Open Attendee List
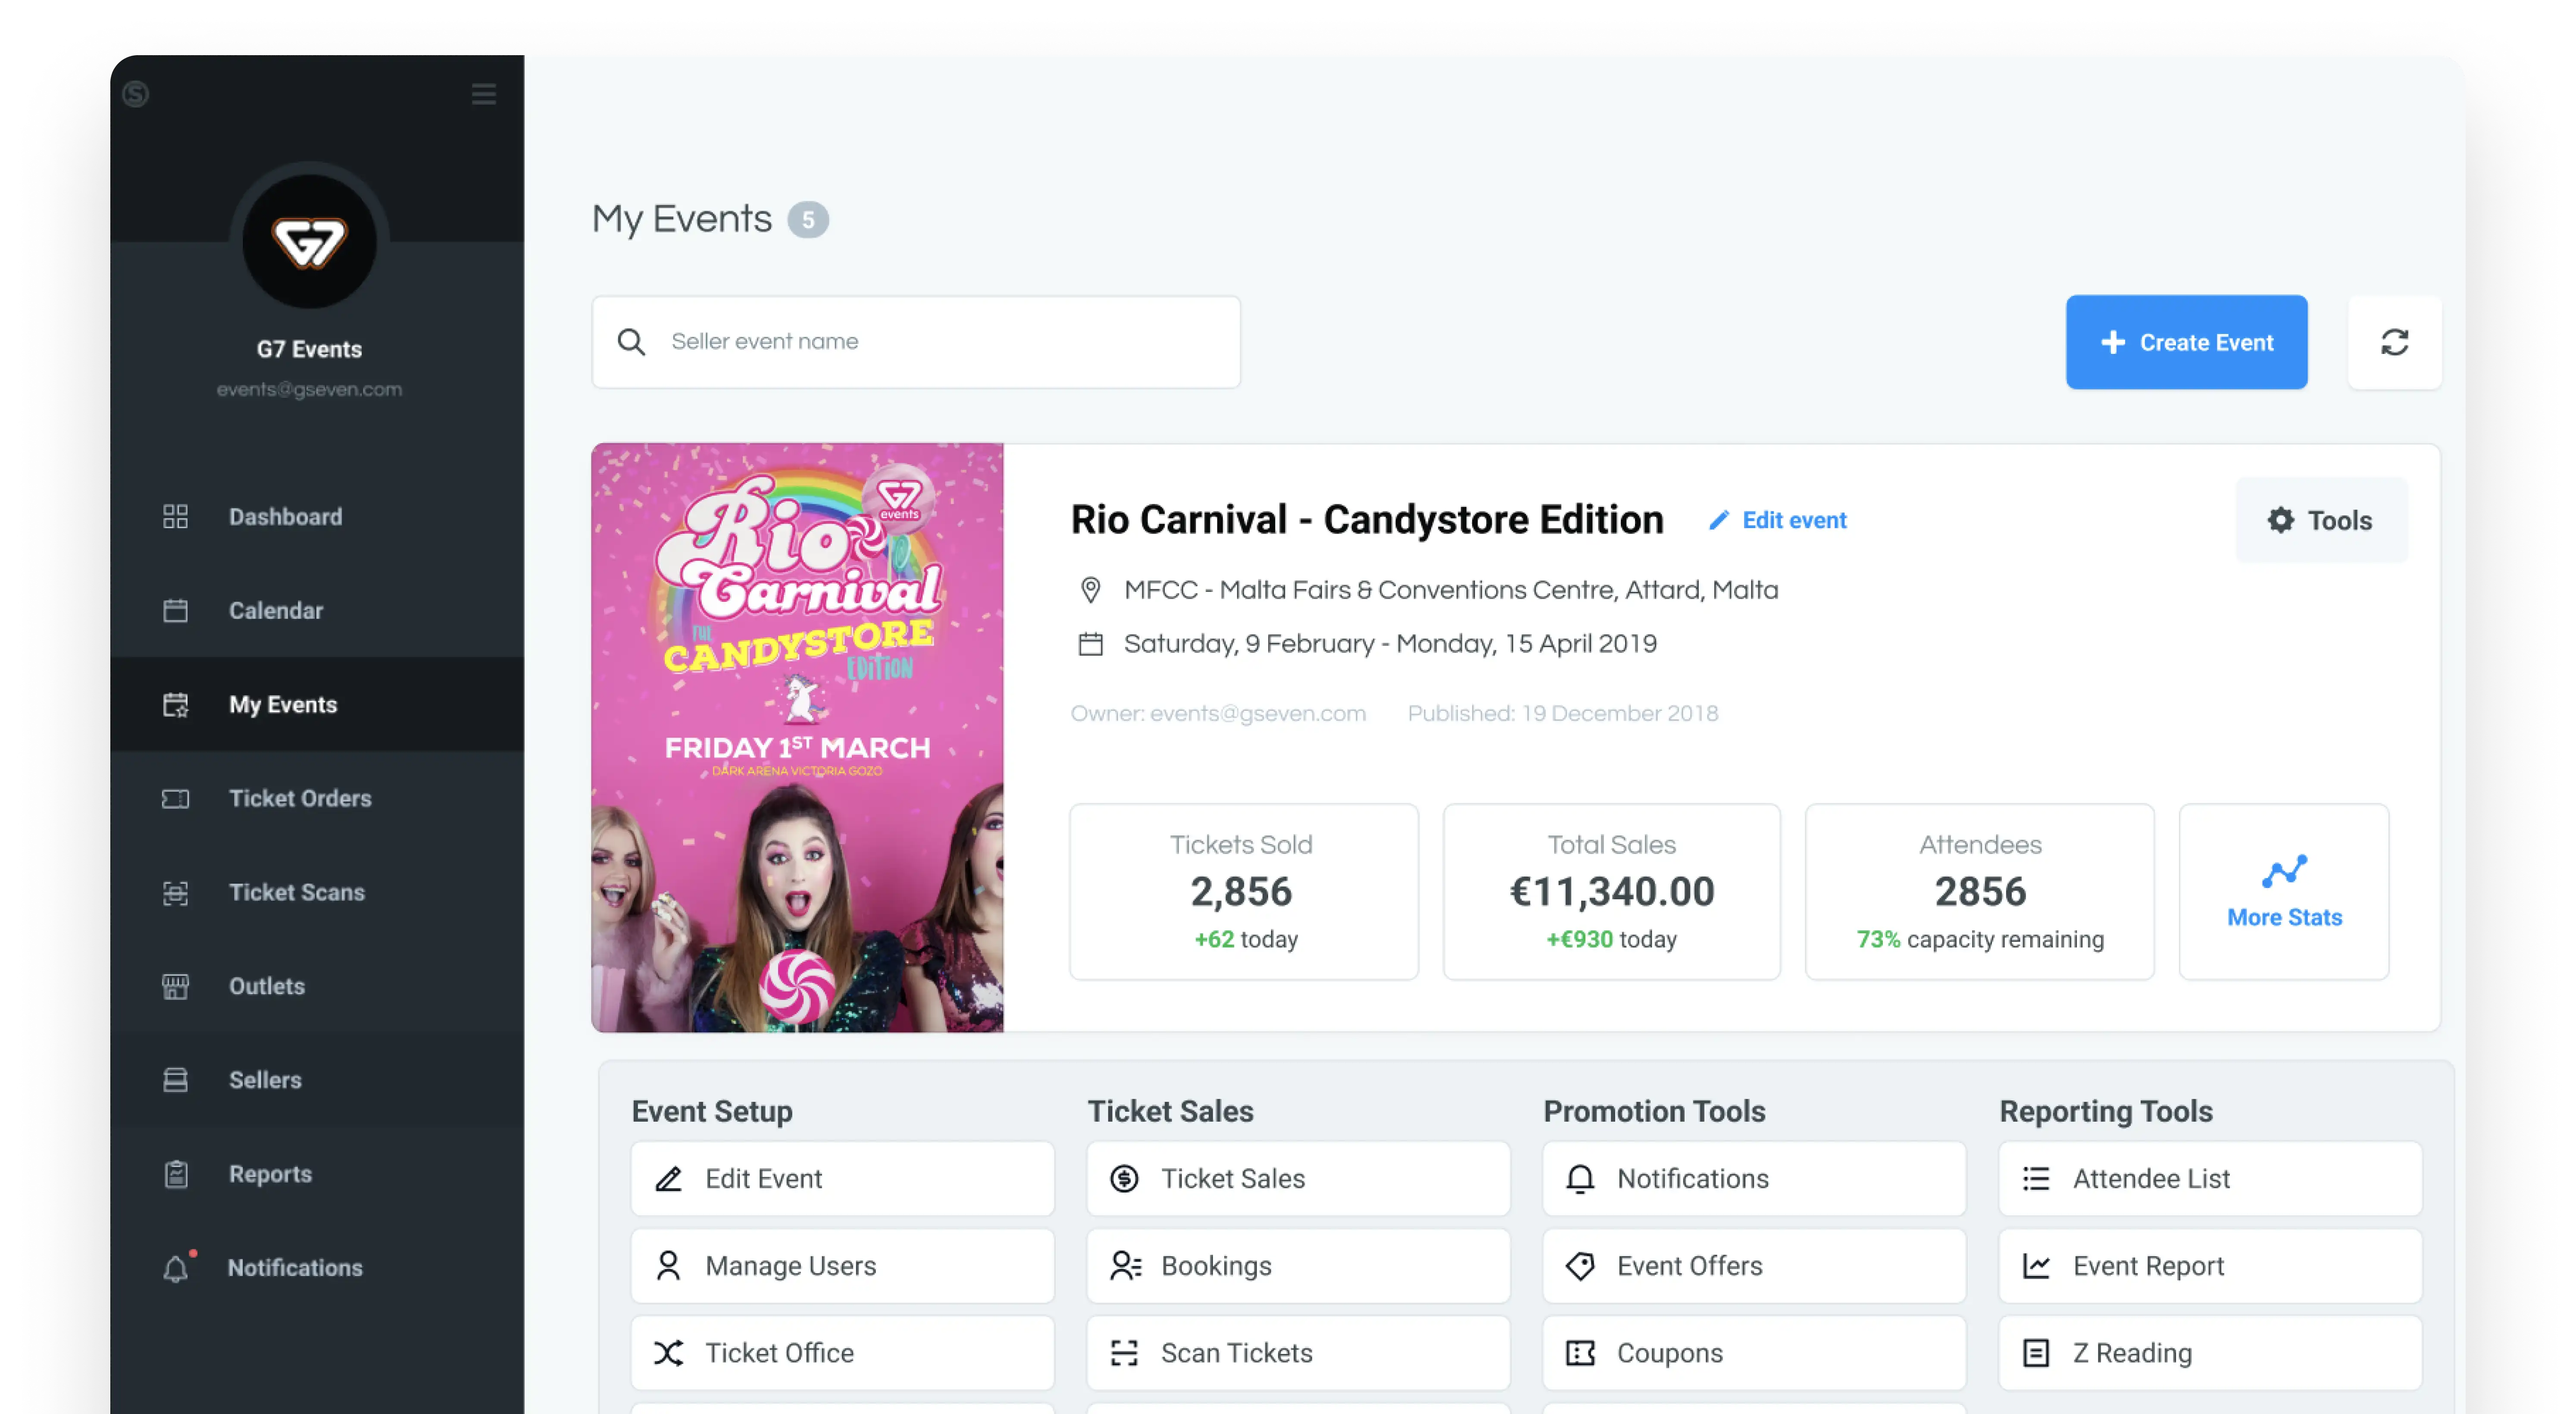Image resolution: width=2576 pixels, height=1414 pixels. [x=2211, y=1179]
